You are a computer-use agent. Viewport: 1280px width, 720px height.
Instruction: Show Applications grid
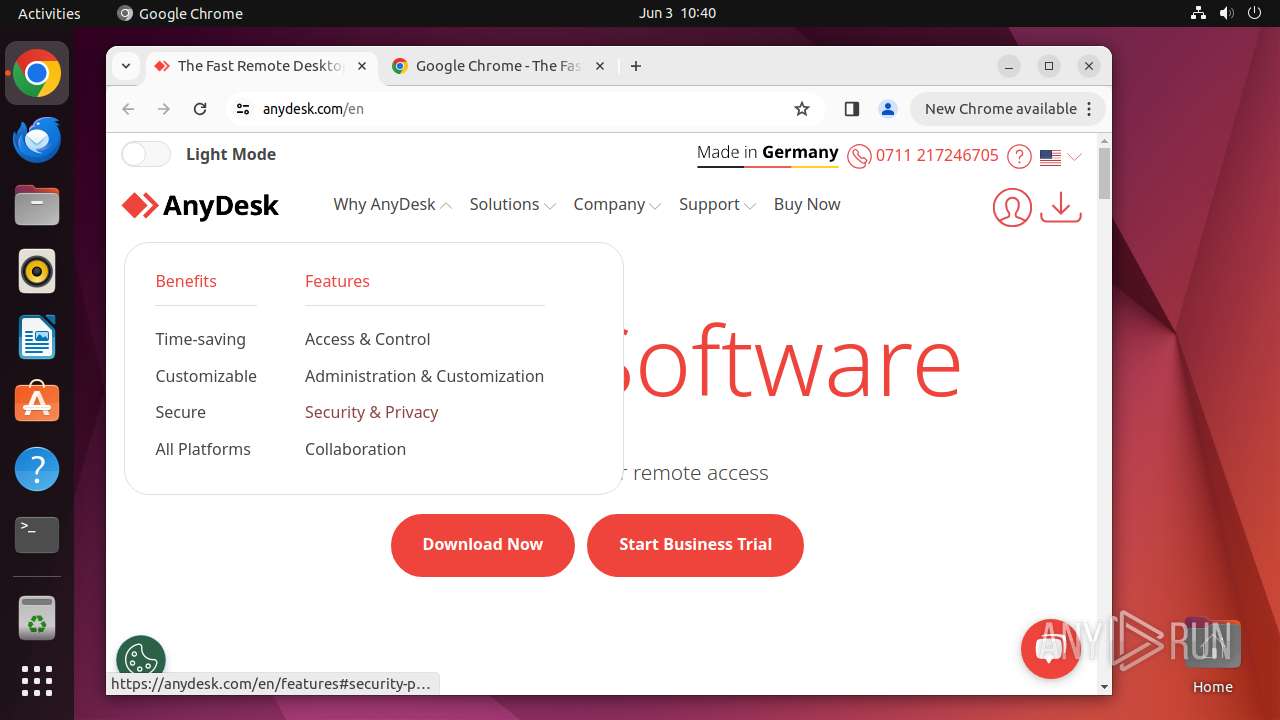(x=37, y=681)
